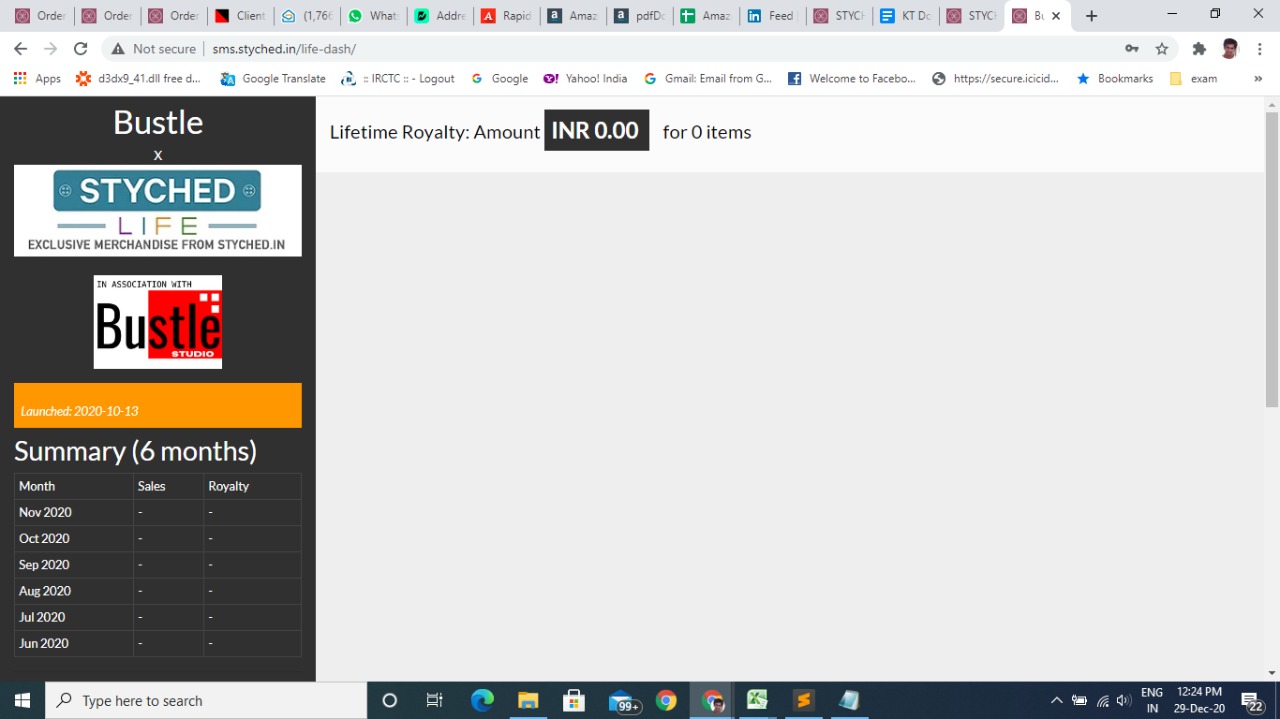Click the Jun 2020 row label

click(x=44, y=643)
